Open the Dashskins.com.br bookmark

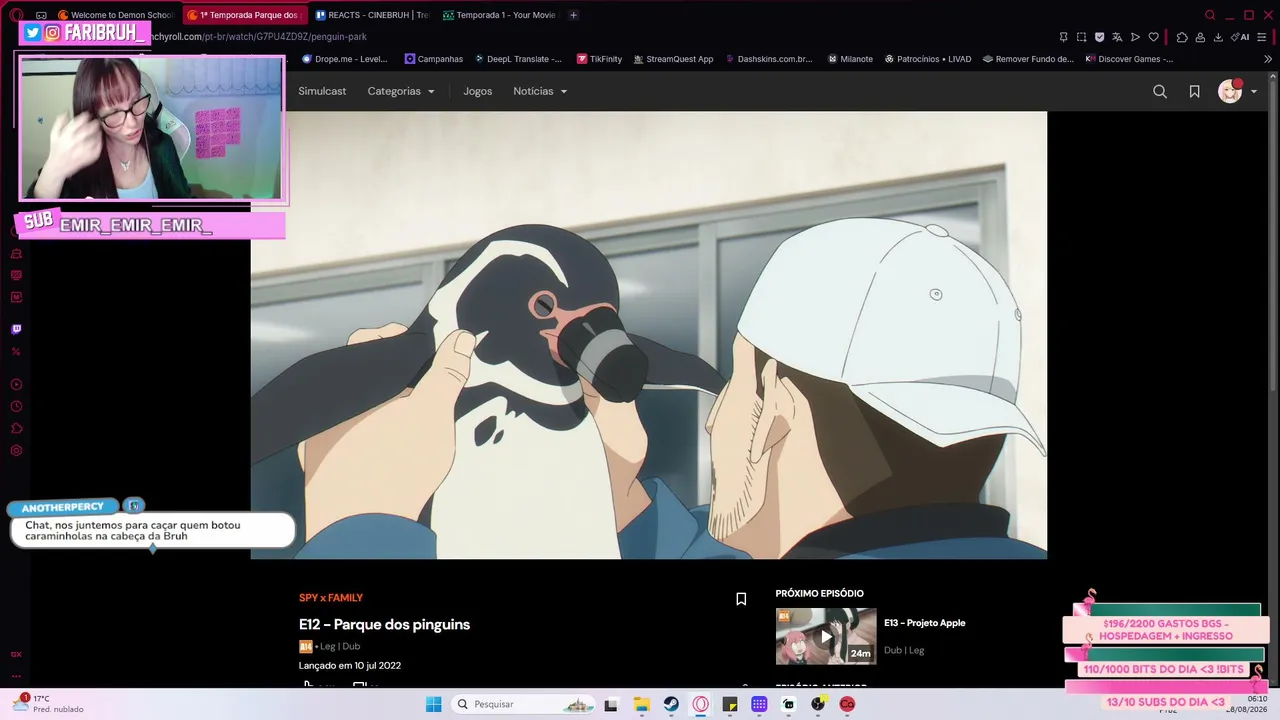(769, 59)
